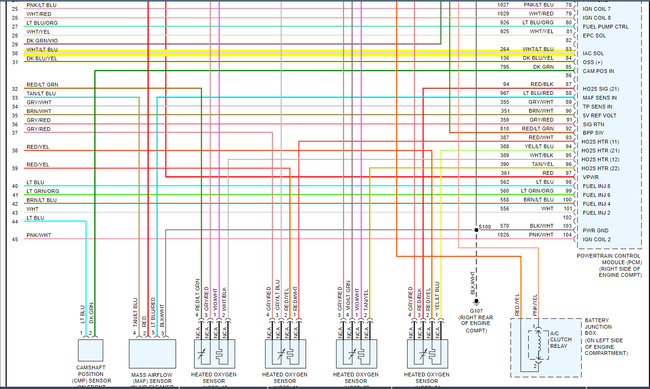
Task: Click the TP SENS IN label
Action: point(597,107)
